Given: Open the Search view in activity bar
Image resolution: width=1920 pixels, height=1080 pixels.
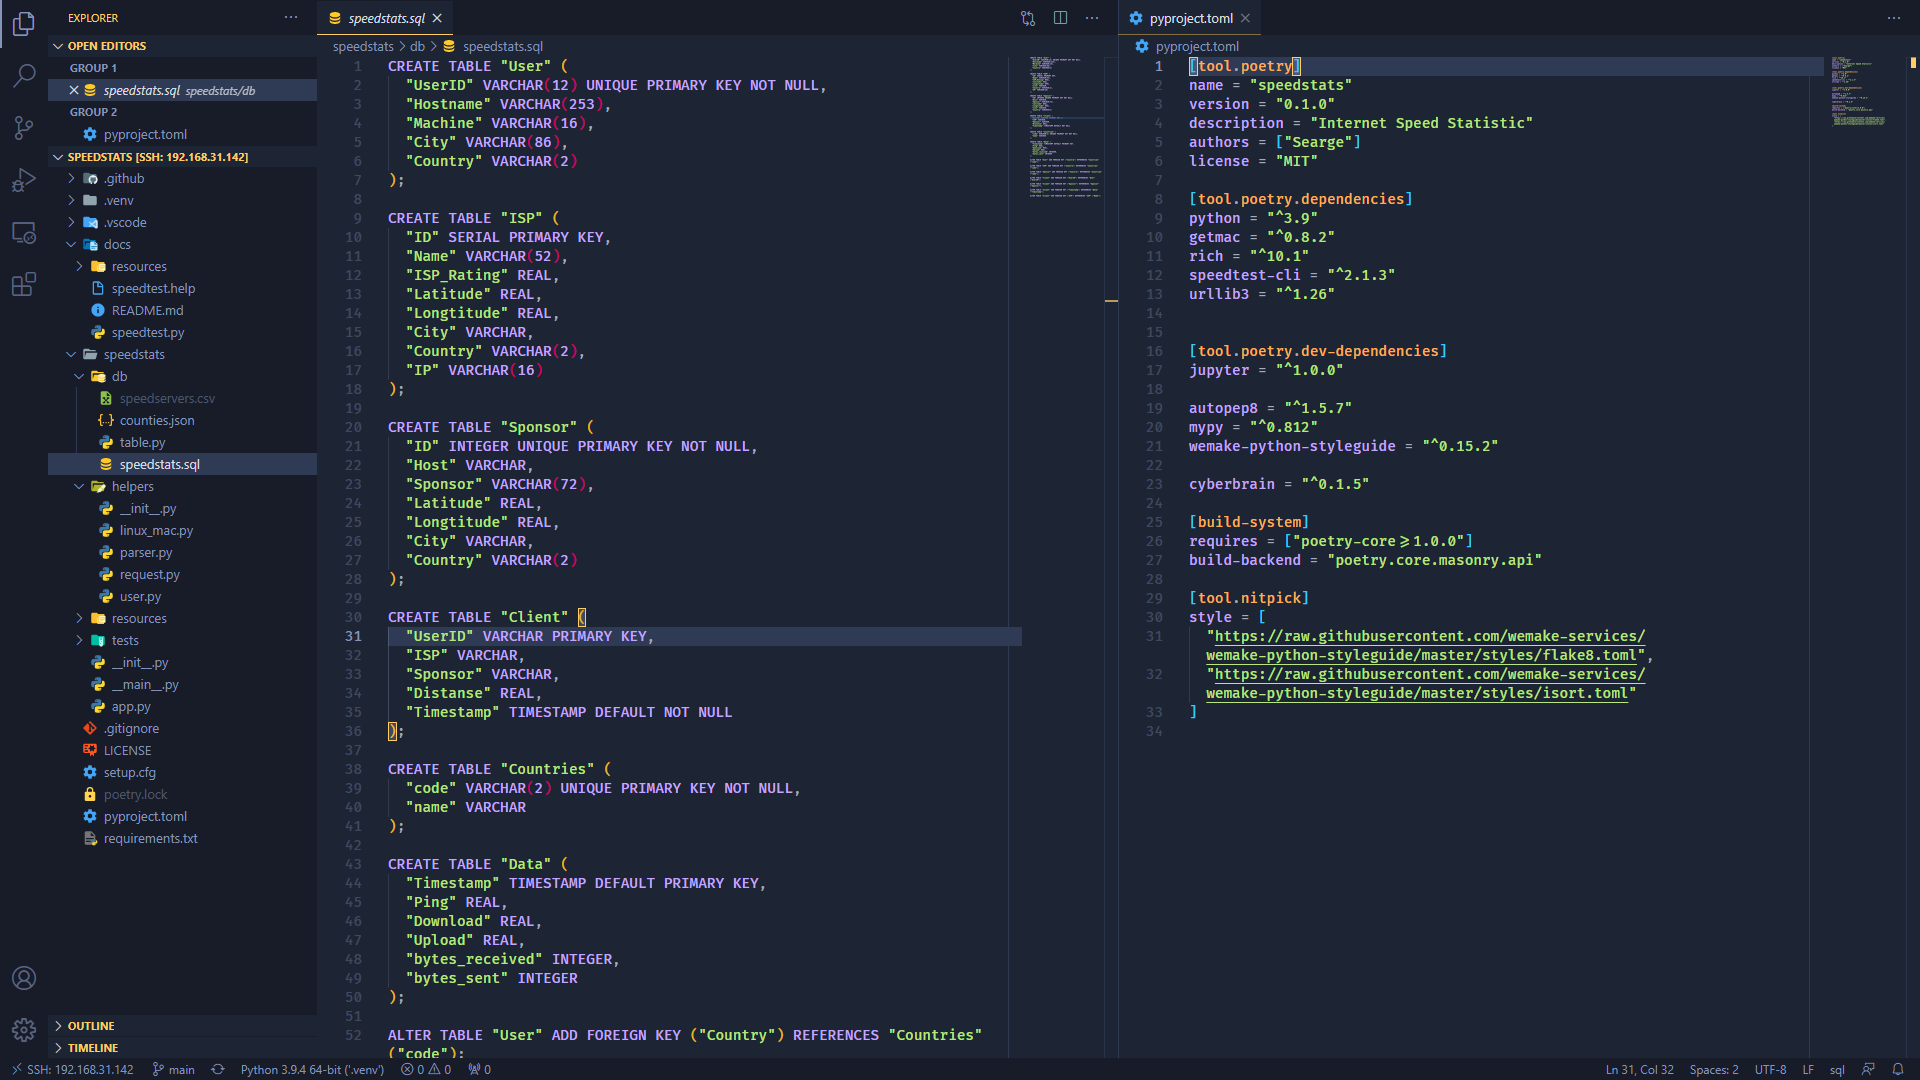Looking at the screenshot, I should click(x=24, y=75).
